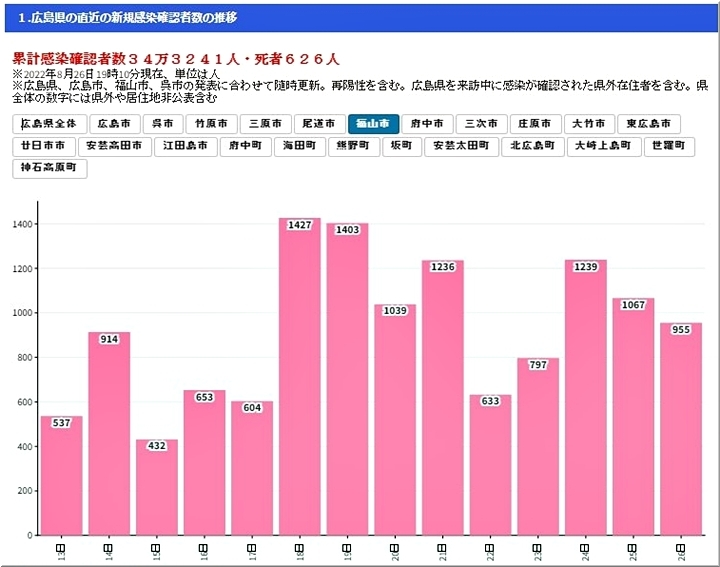The image size is (720, 567).
Task: Show data for 三原市
Action: 266,124
